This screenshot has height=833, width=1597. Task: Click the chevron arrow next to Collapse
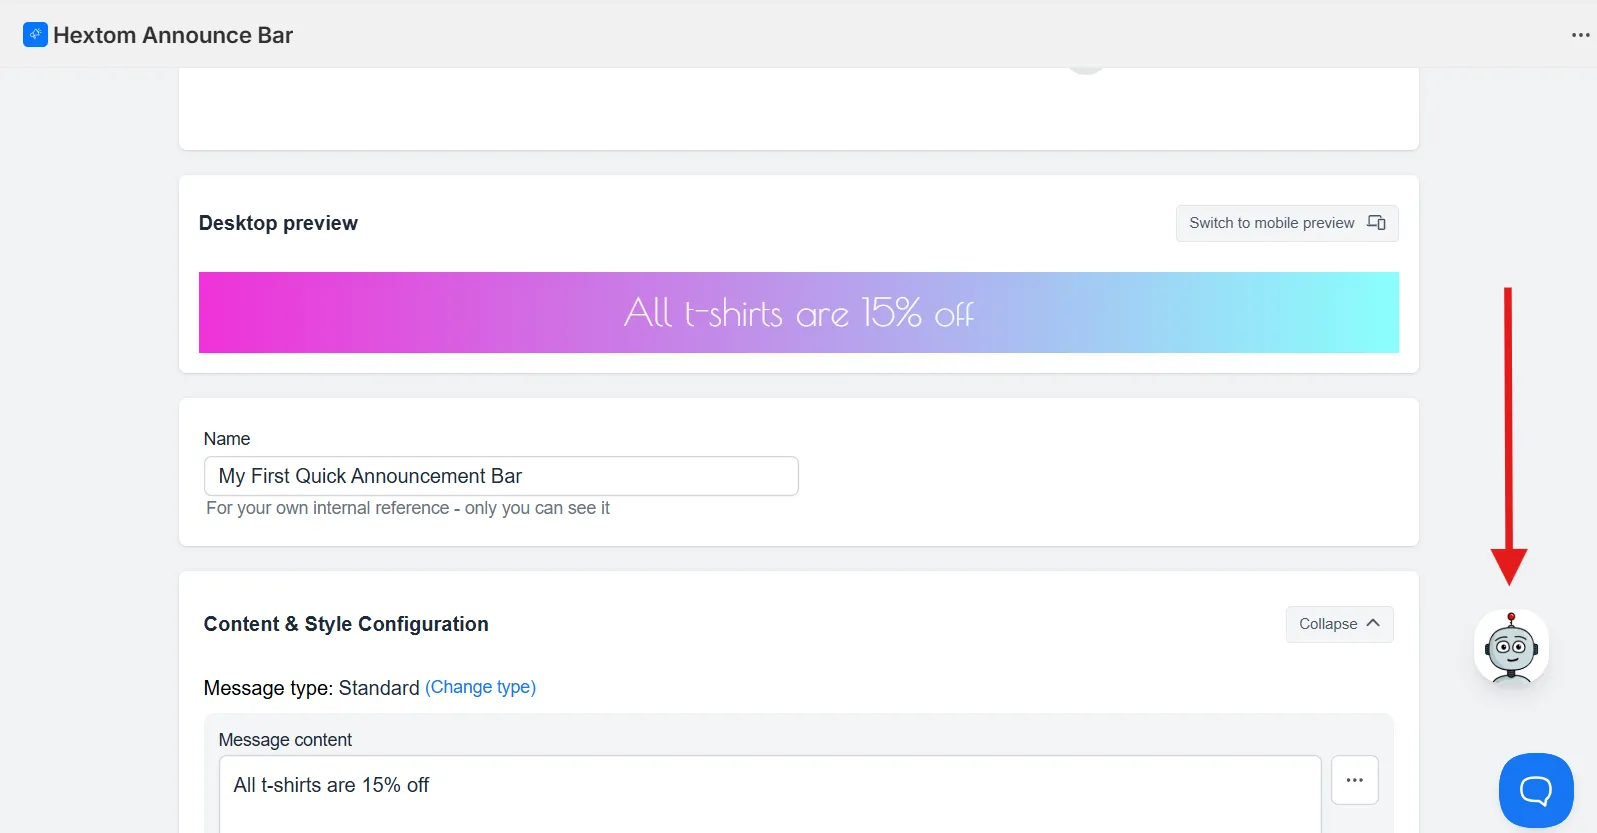(x=1373, y=623)
